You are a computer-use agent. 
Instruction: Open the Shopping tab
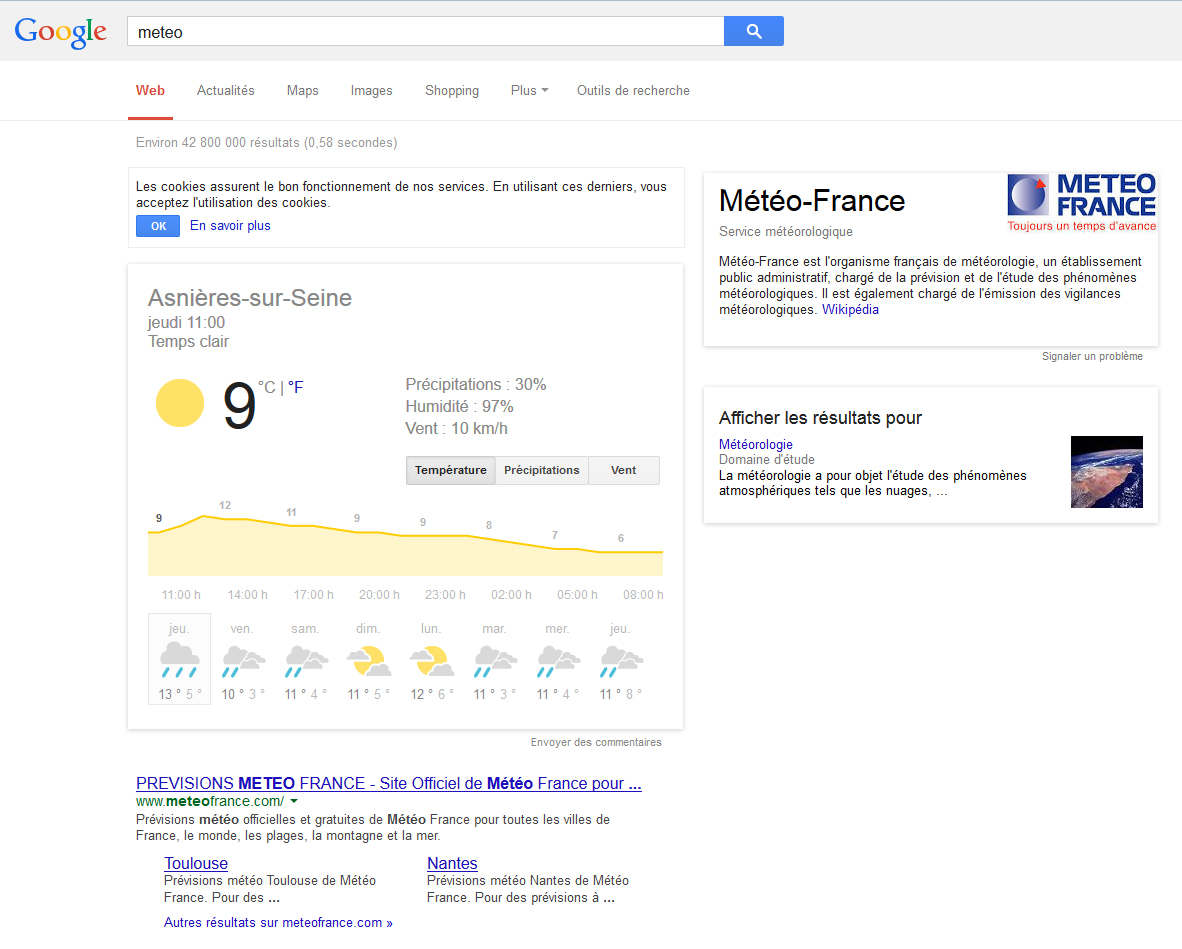(x=452, y=90)
